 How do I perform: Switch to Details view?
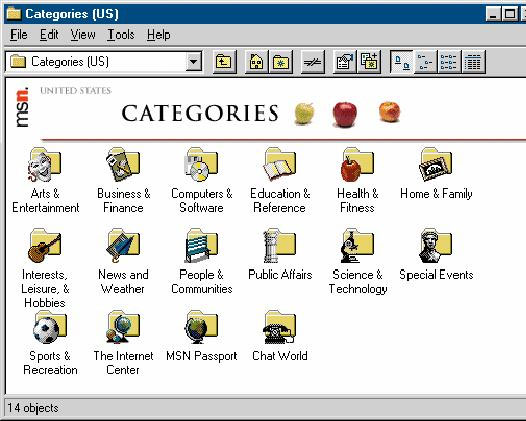click(473, 62)
